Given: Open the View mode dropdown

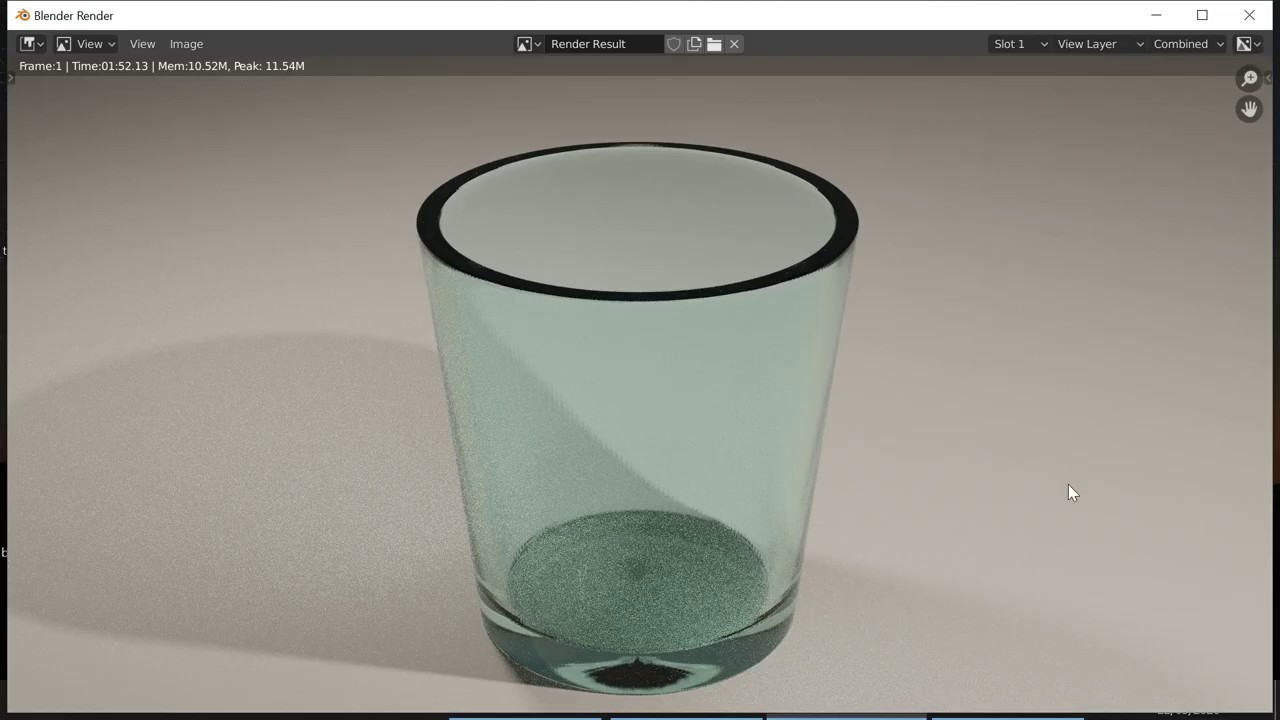Looking at the screenshot, I should pos(86,44).
